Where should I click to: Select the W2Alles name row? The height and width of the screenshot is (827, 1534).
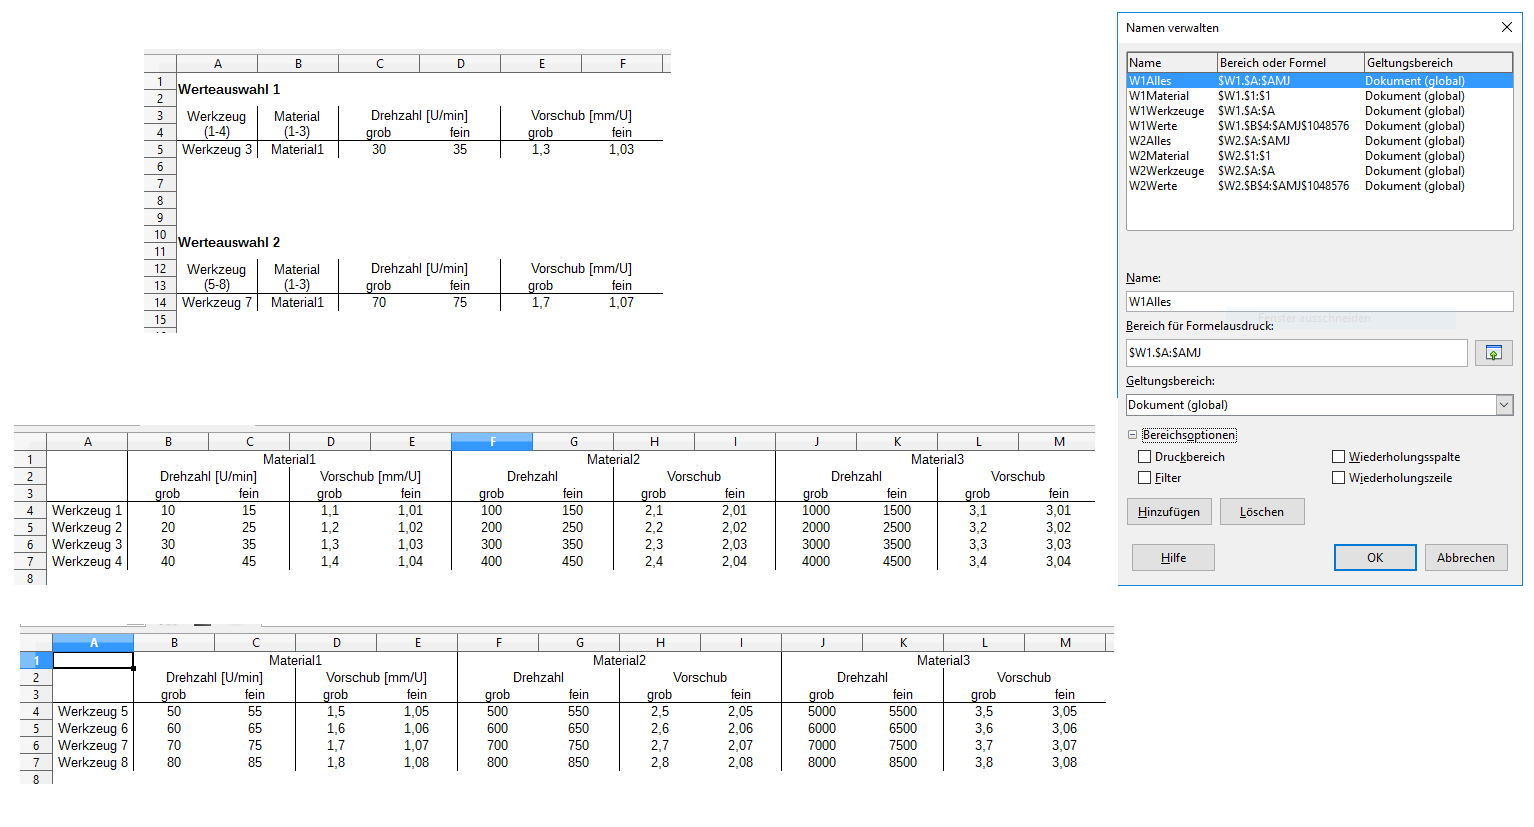click(x=1319, y=141)
